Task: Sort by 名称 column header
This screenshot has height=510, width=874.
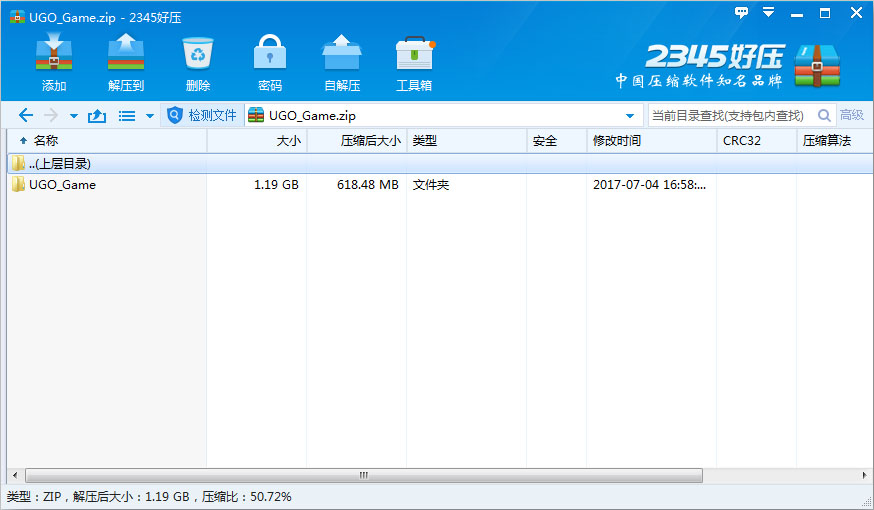Action: click(106, 140)
